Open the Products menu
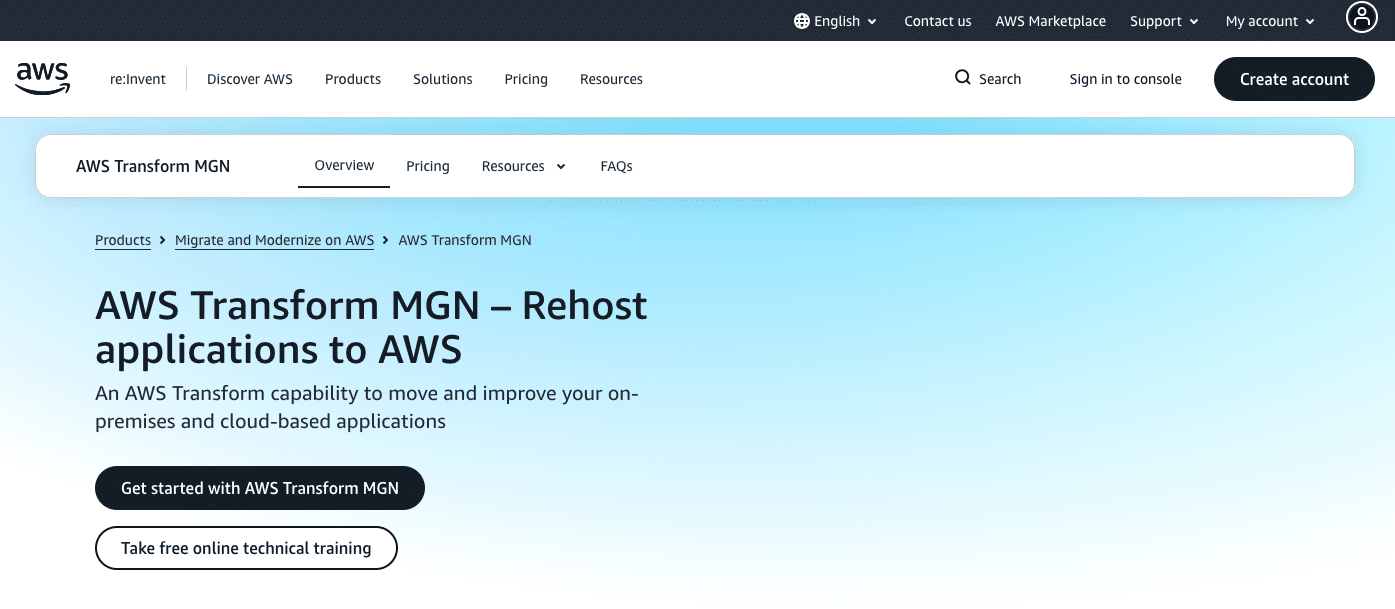The height and width of the screenshot is (609, 1395). pos(353,79)
